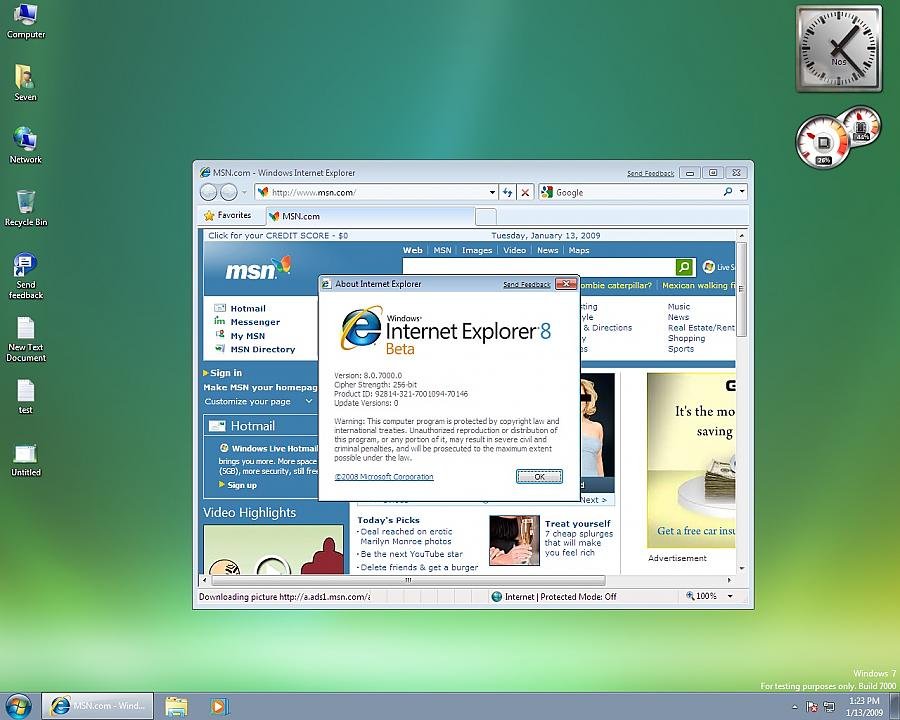
Task: Select the Web search tab on MSN
Action: pyautogui.click(x=412, y=250)
